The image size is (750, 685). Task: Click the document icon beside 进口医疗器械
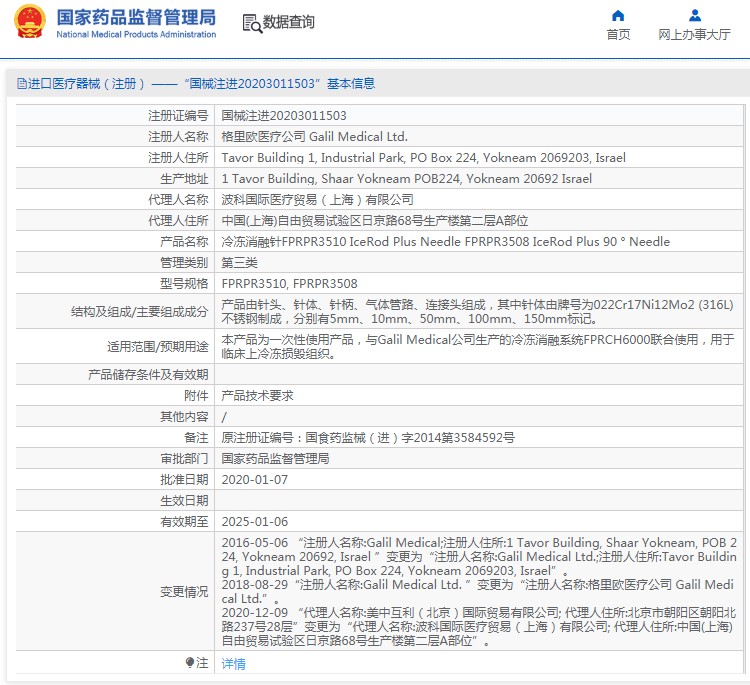click(x=22, y=84)
